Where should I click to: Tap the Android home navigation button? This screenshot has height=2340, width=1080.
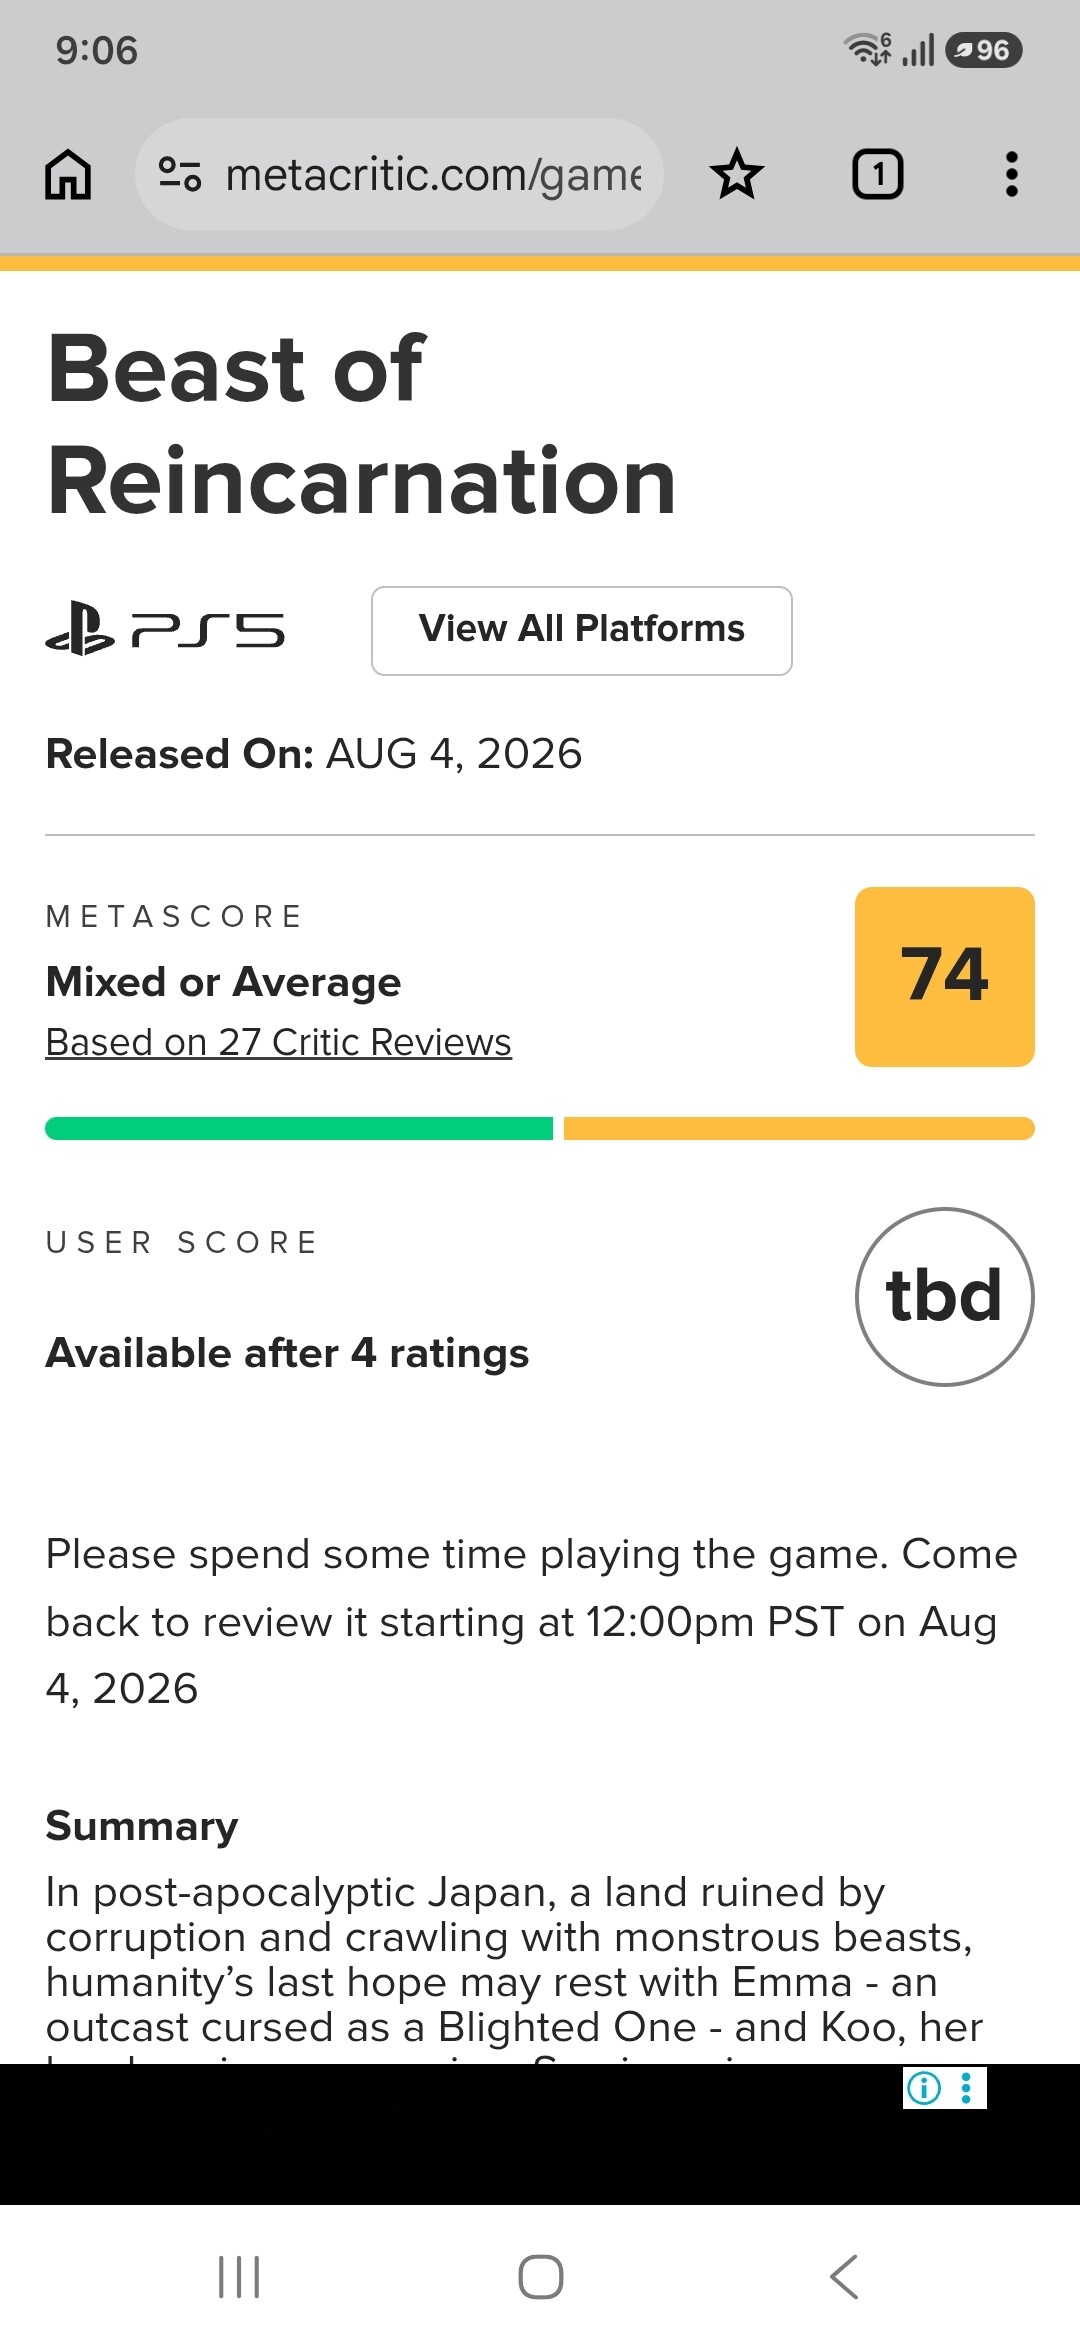[x=540, y=2277]
